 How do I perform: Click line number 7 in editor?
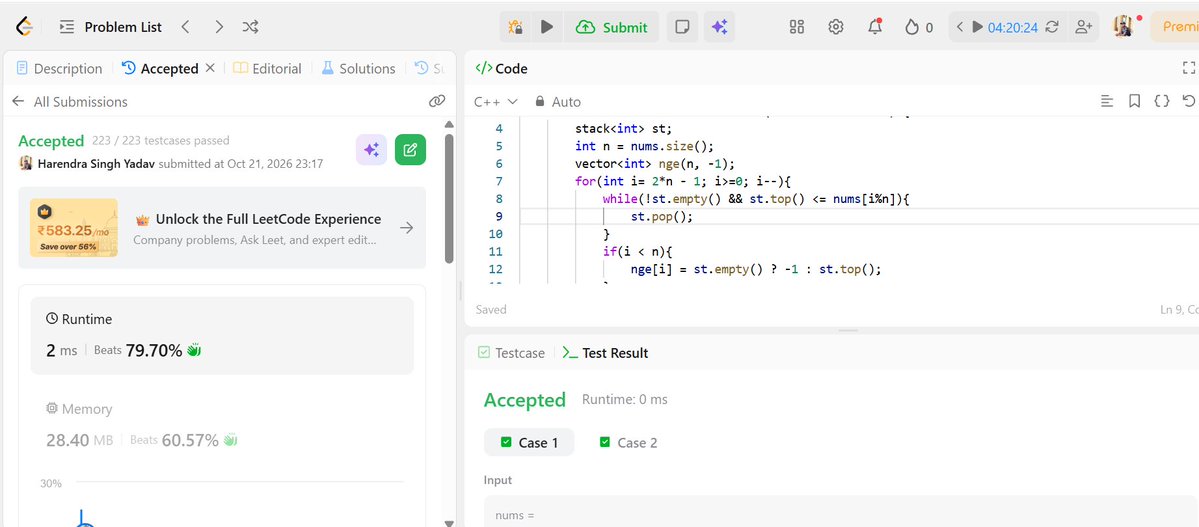[499, 181]
